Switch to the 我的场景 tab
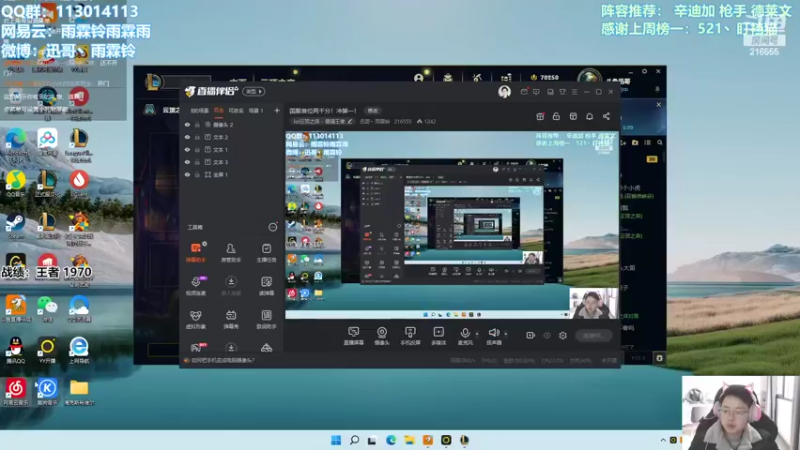The width and height of the screenshot is (800, 450). pyautogui.click(x=199, y=110)
